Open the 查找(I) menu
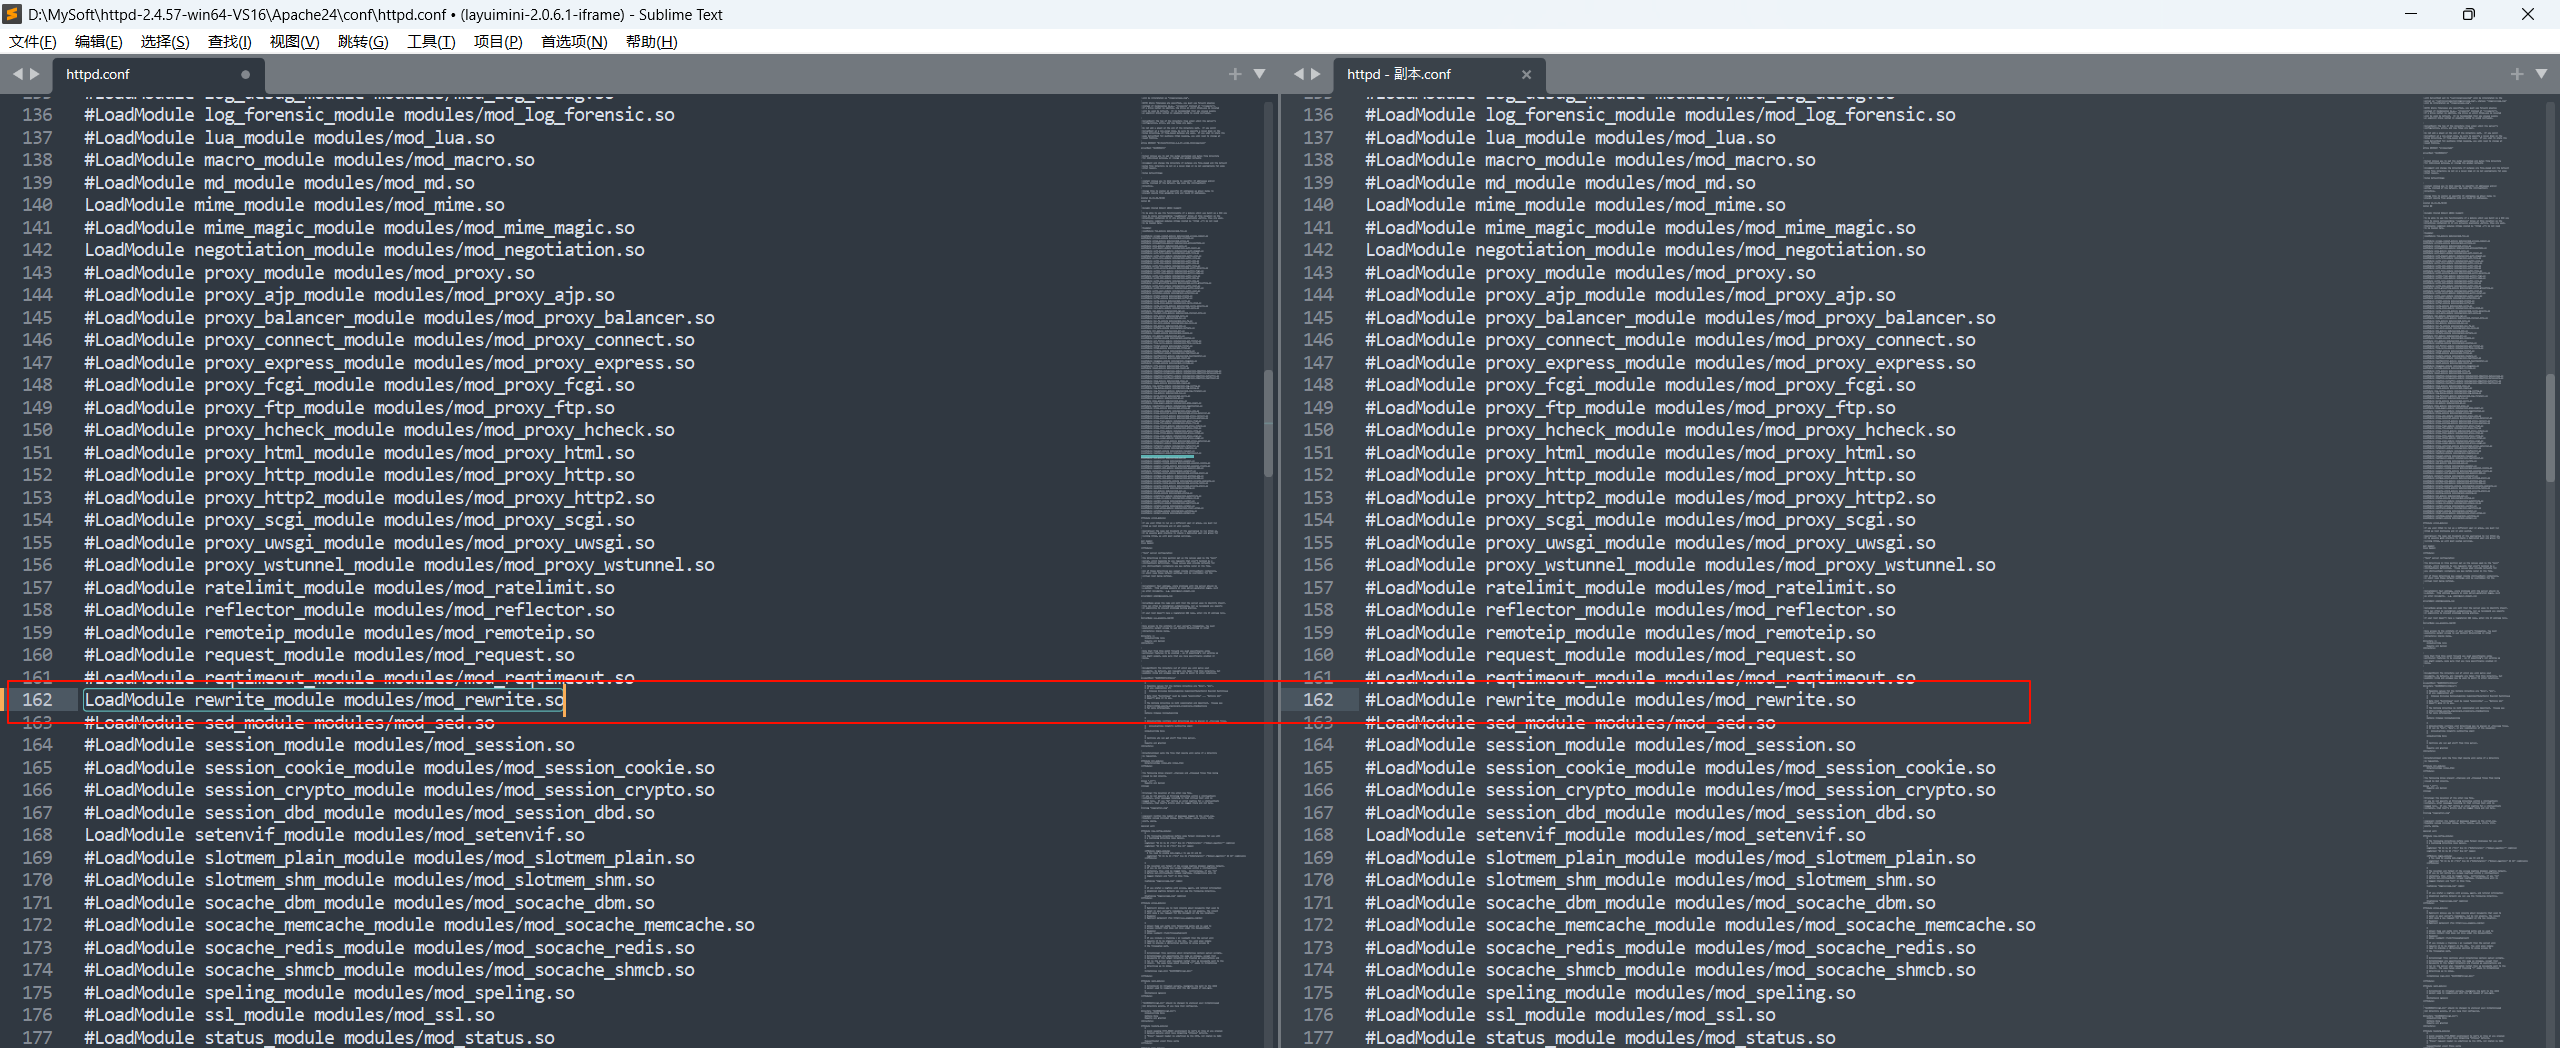Screen dimensions: 2560x1048 [x=230, y=41]
